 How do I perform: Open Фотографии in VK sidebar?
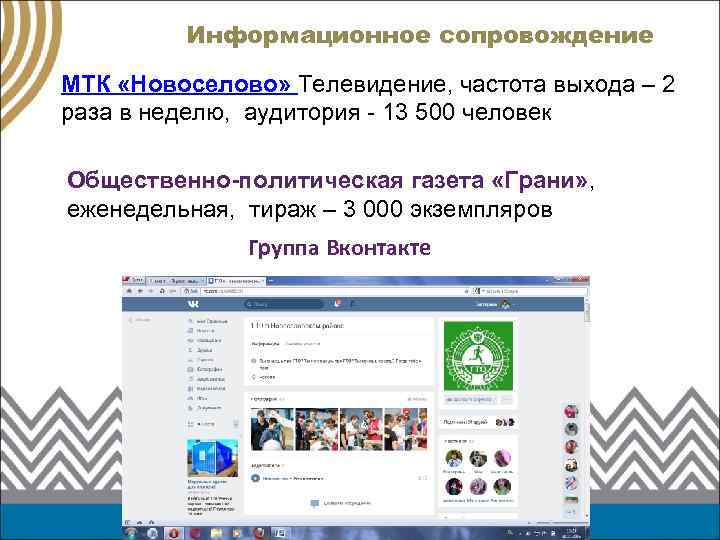click(206, 369)
